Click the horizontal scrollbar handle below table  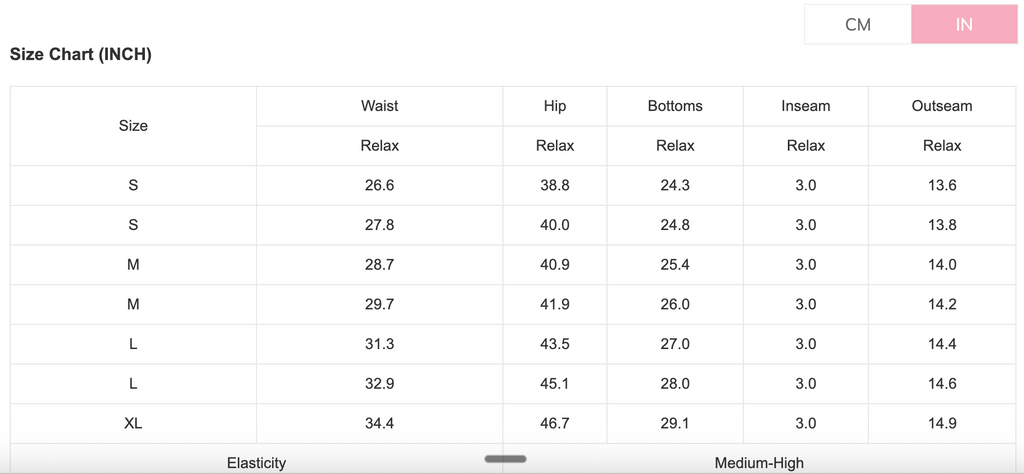(505, 459)
